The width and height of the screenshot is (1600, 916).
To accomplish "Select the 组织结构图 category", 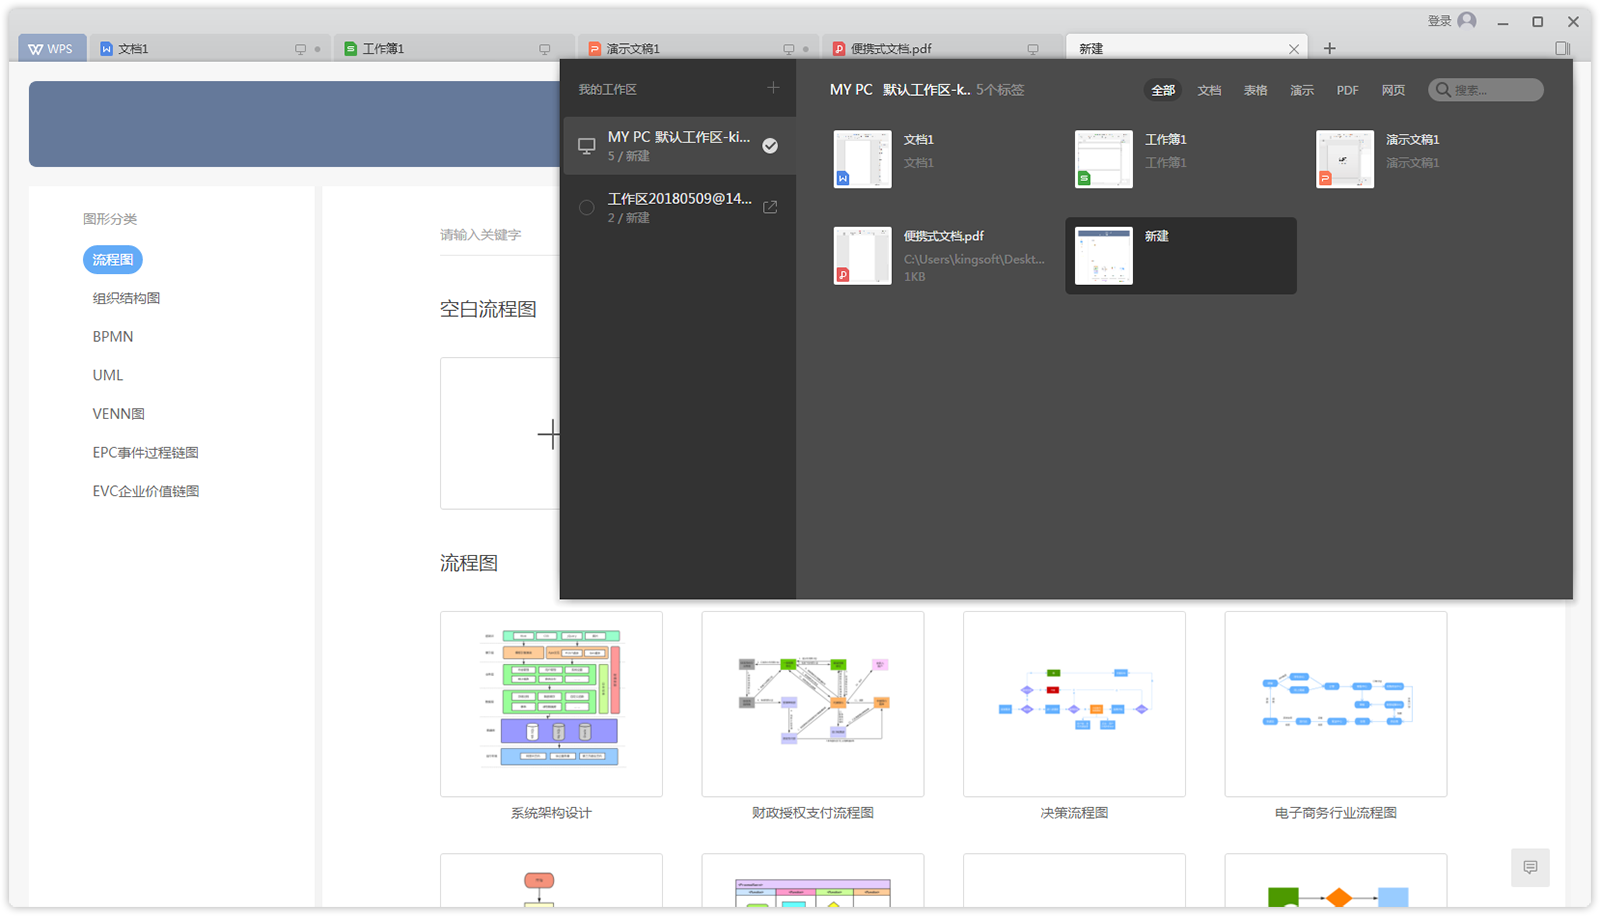I will (x=126, y=298).
